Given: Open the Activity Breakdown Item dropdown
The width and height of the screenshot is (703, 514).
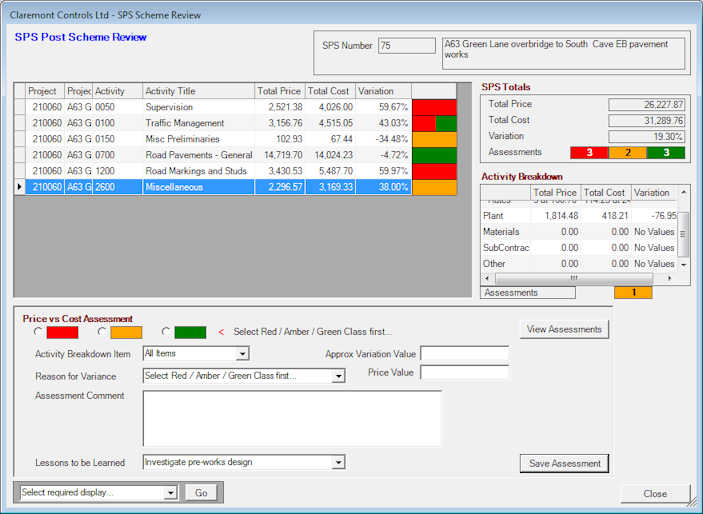Looking at the screenshot, I should click(243, 354).
